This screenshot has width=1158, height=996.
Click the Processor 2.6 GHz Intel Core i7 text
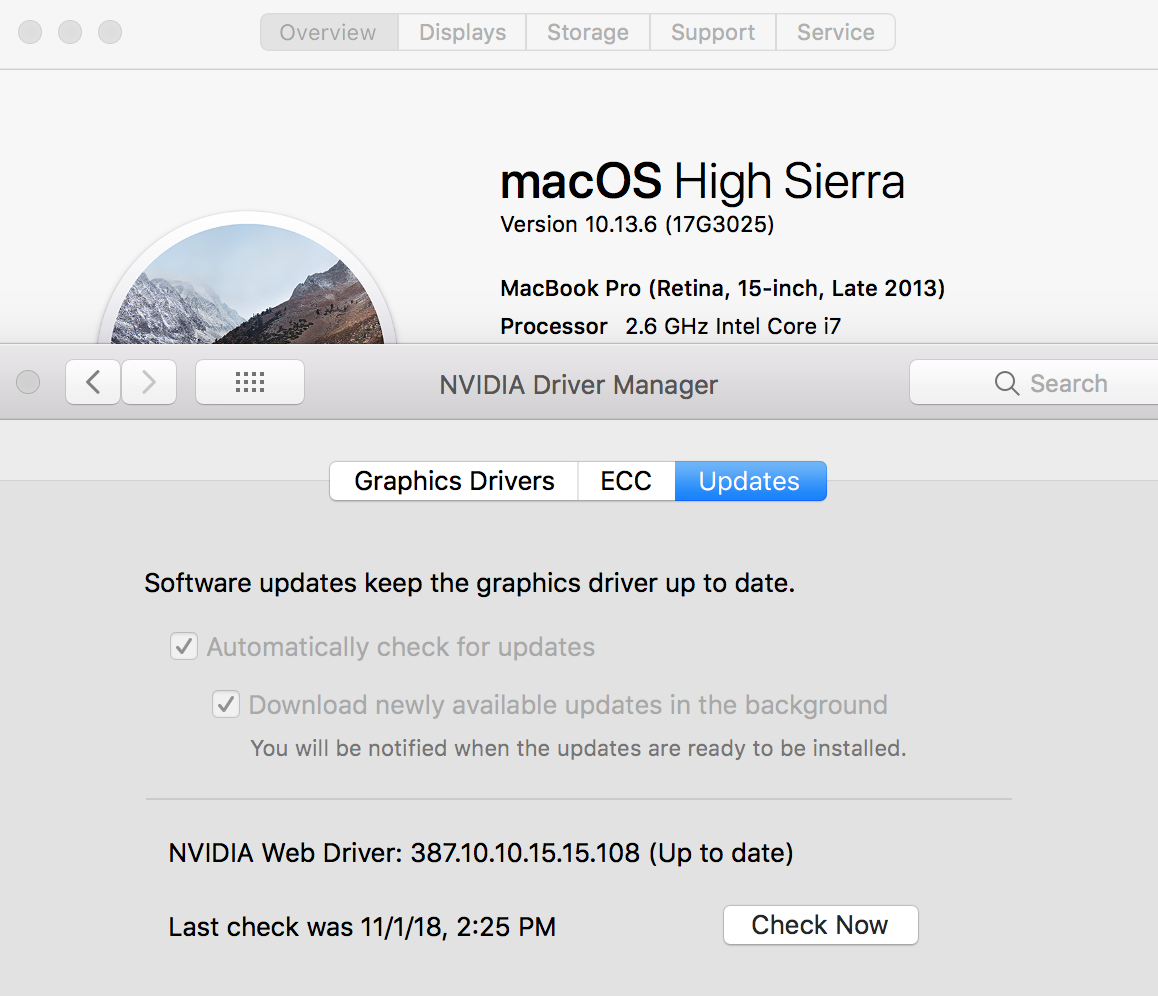pyautogui.click(x=671, y=326)
